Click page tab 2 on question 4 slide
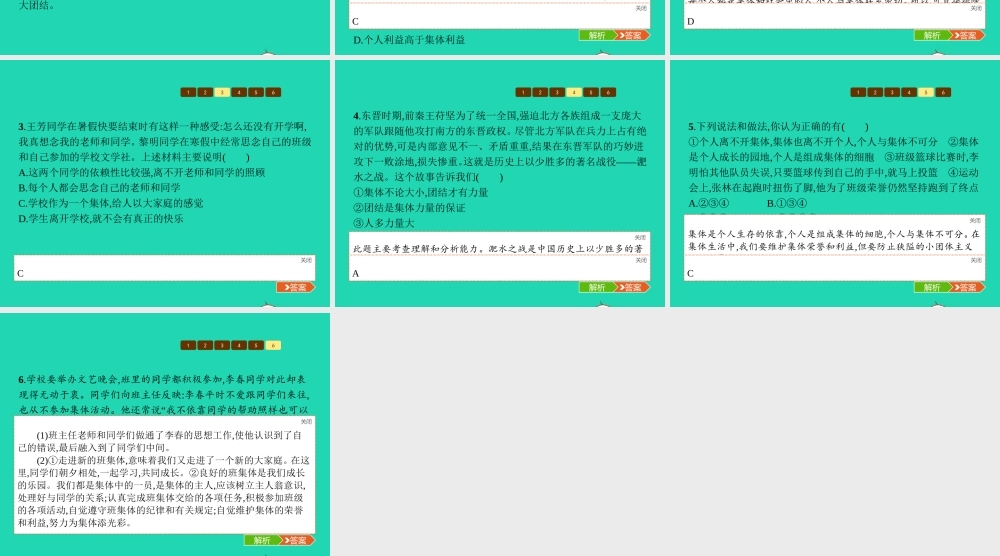This screenshot has height=556, width=1000. (540, 92)
